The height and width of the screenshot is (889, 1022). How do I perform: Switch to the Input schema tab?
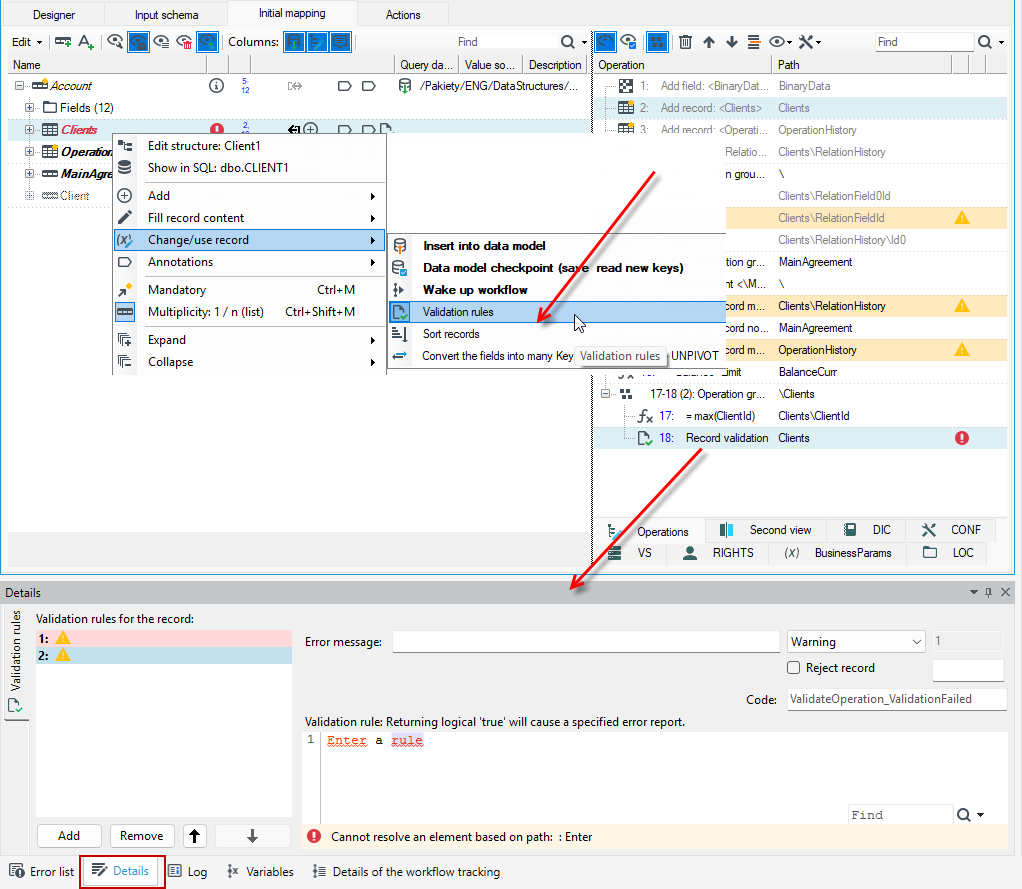(x=166, y=14)
